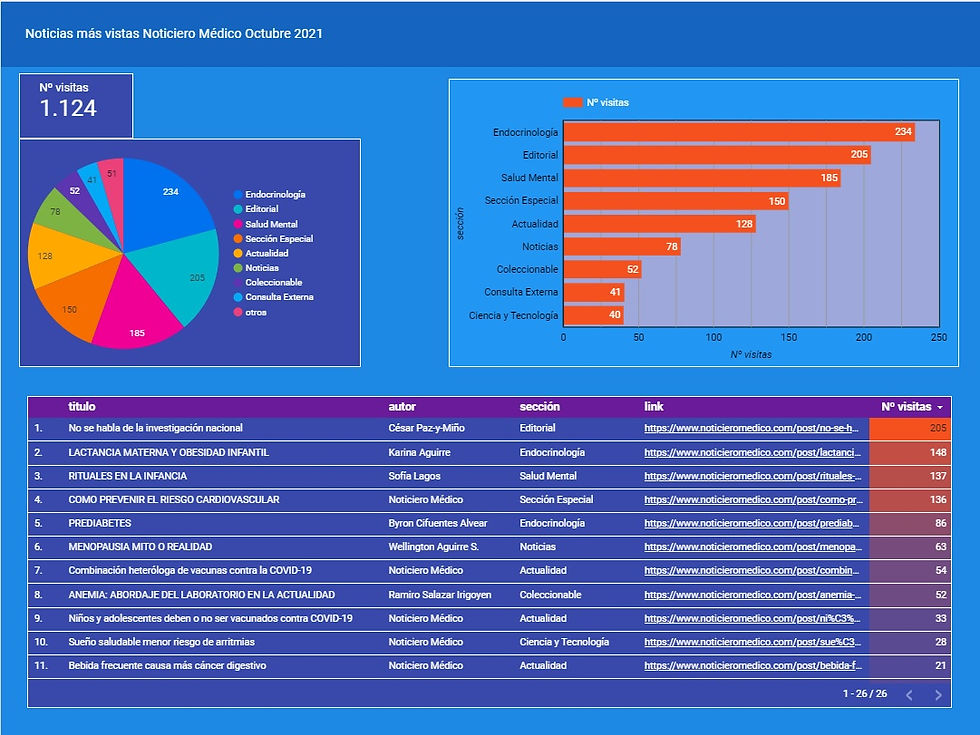Open link for Niños y adolescentes article
The width and height of the screenshot is (980, 735).
pos(753,619)
